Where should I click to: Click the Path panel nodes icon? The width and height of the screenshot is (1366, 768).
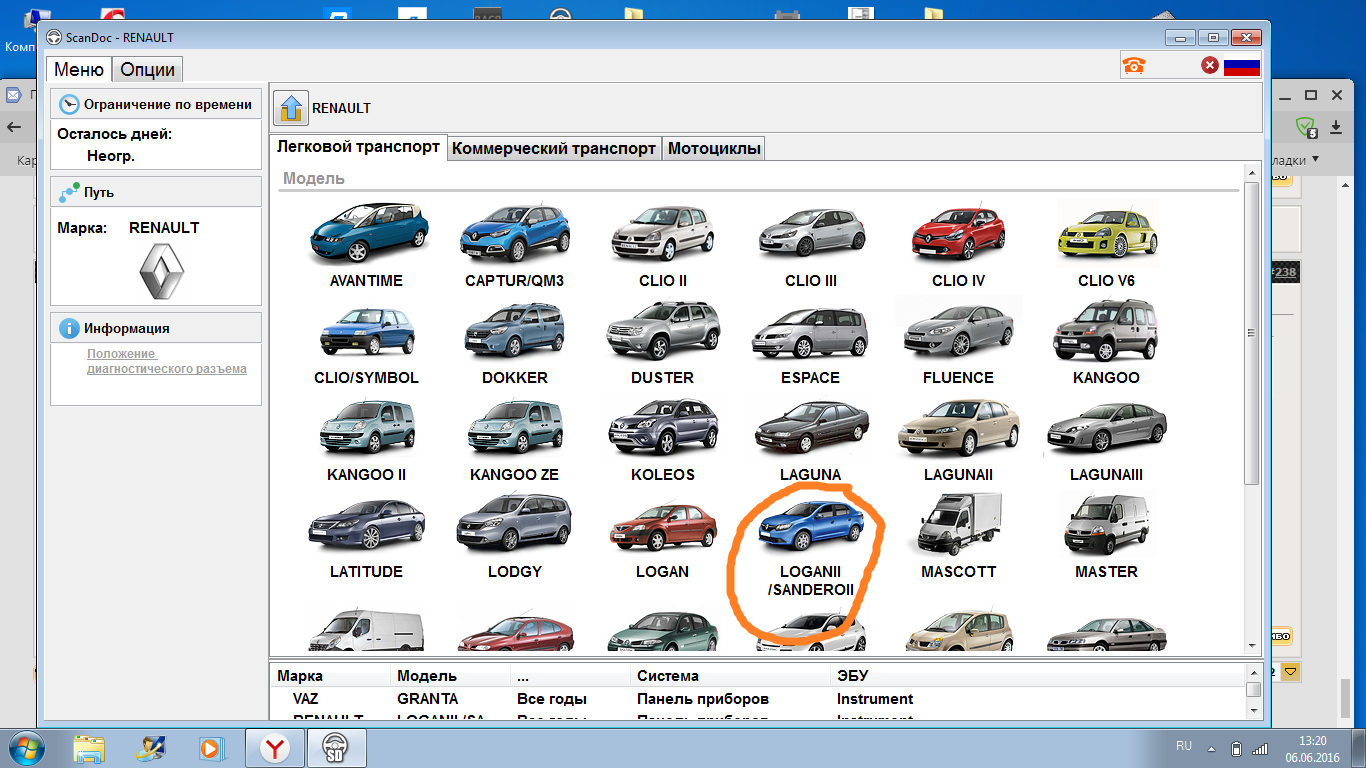click(69, 192)
